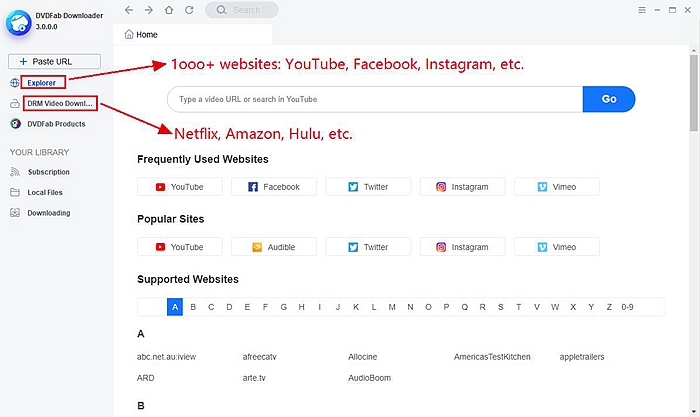Click the Subscription feed icon
The width and height of the screenshot is (700, 417).
(x=15, y=172)
